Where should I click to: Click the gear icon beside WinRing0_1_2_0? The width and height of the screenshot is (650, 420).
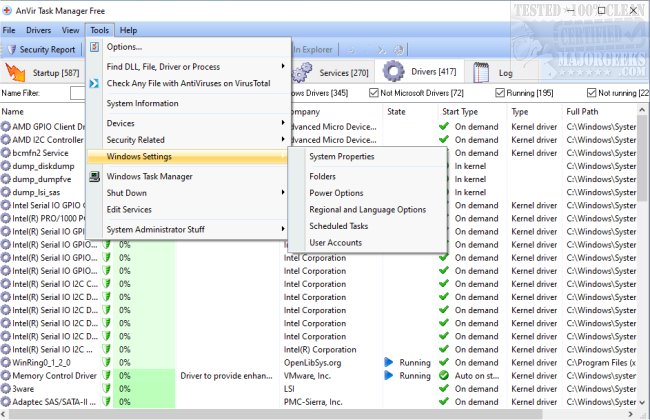click(5, 363)
